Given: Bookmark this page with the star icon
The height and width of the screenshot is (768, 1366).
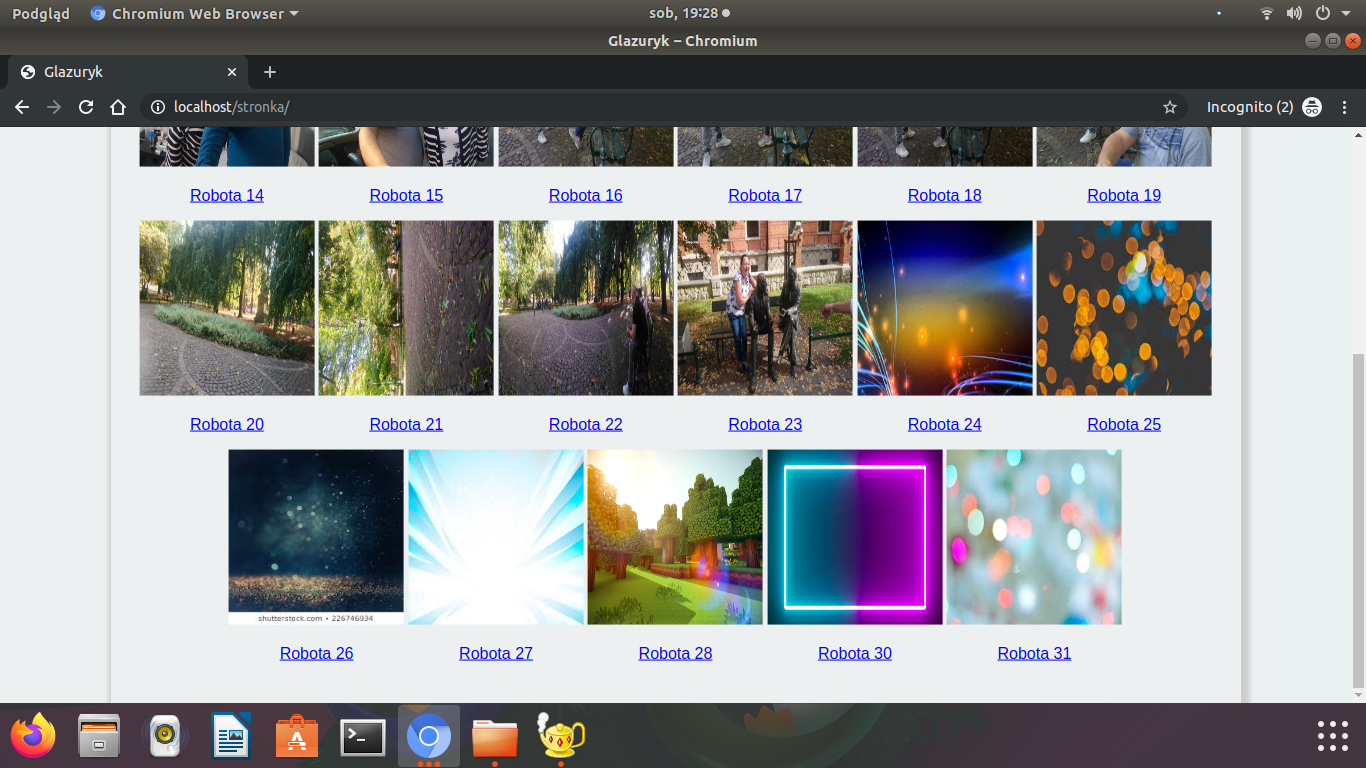Looking at the screenshot, I should [1169, 107].
